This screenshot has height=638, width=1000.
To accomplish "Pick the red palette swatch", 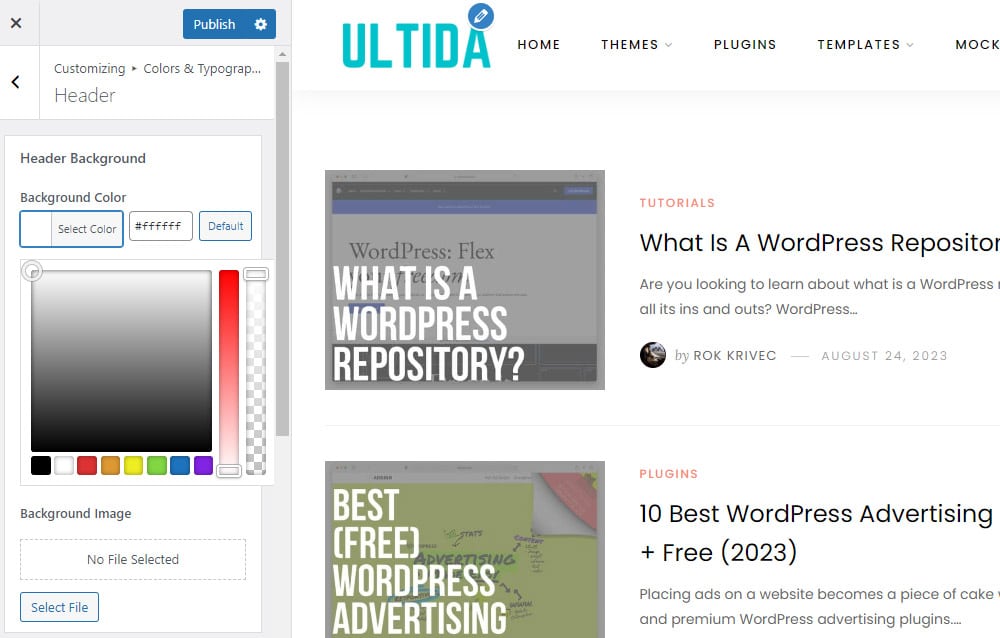I will coord(87,465).
